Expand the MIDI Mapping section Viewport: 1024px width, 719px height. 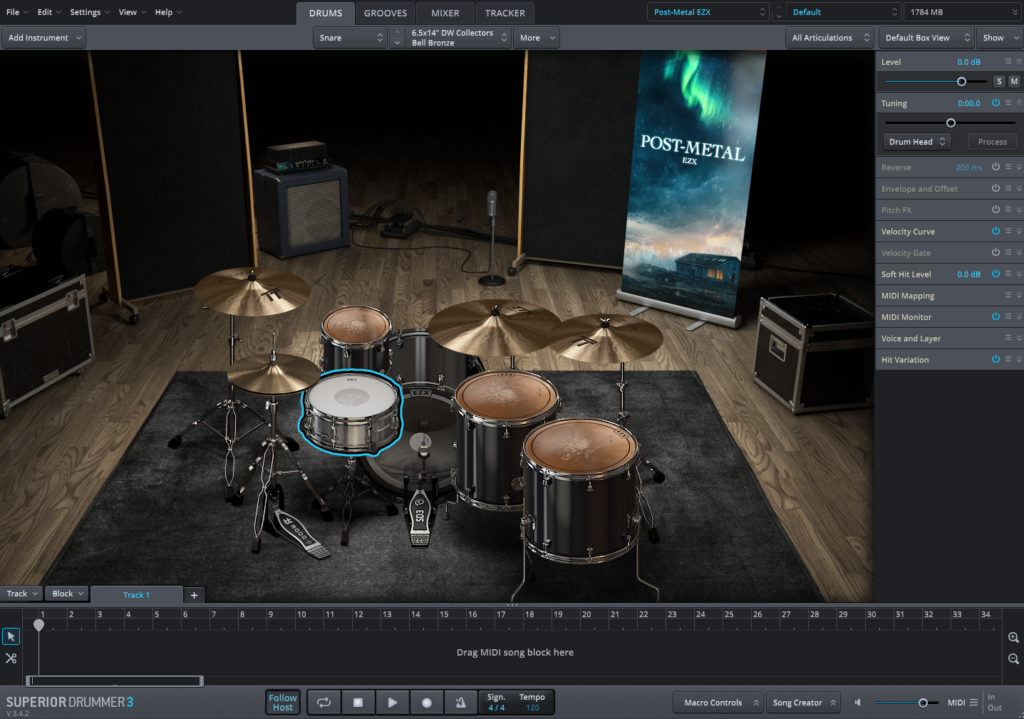coord(1018,296)
